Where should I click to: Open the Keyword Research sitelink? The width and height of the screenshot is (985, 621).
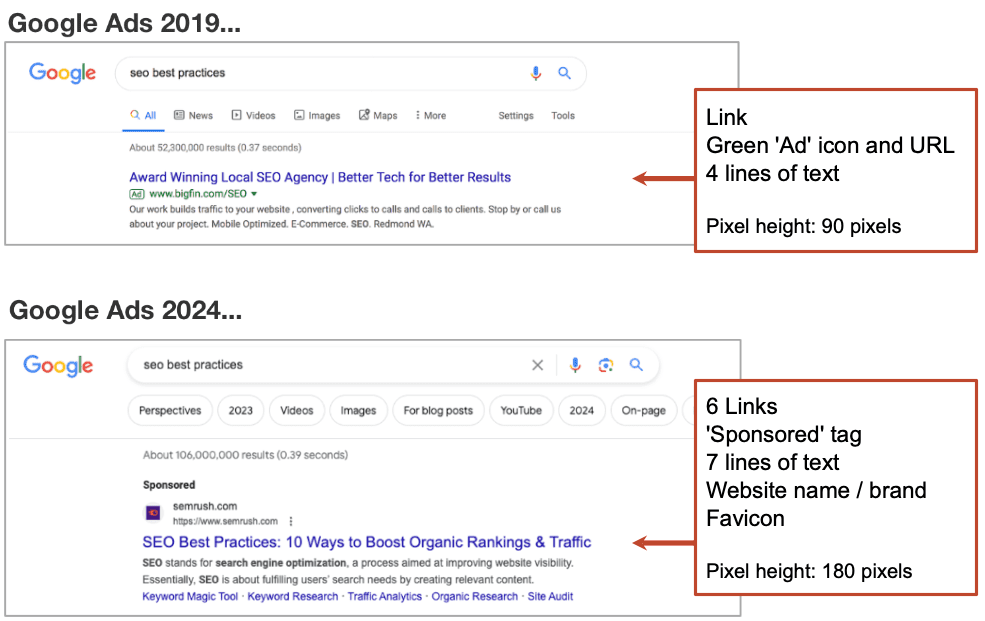tap(293, 597)
